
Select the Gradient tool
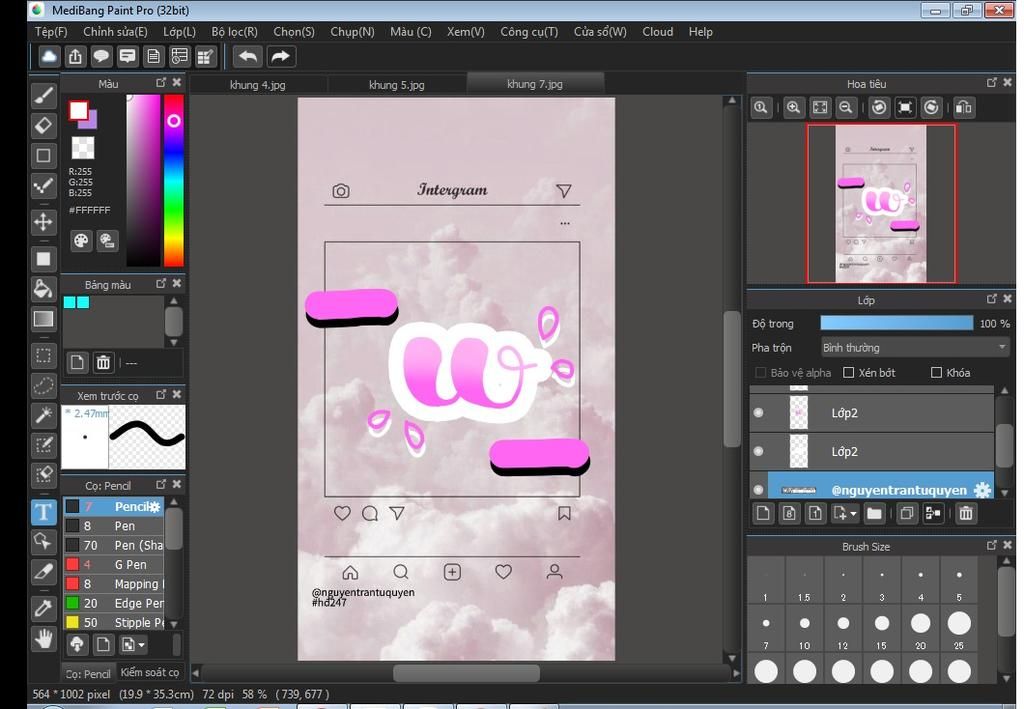coord(43,319)
